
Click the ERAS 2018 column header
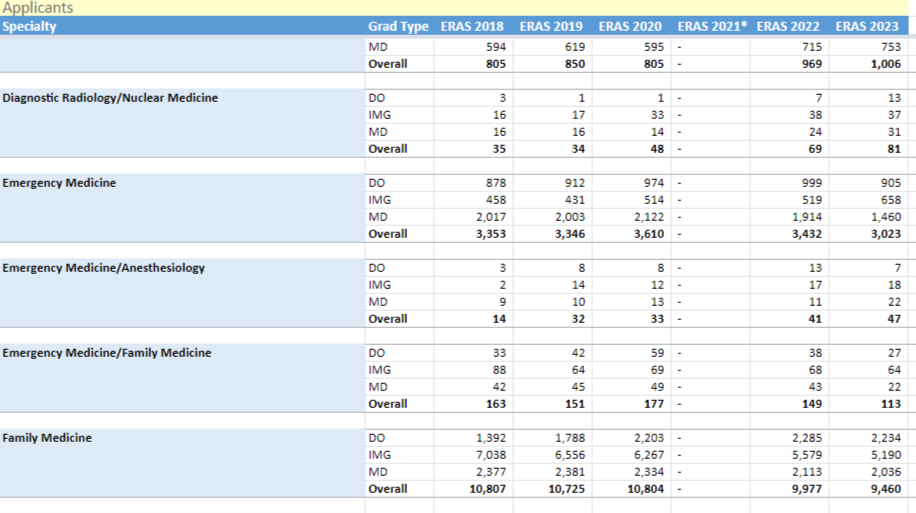tap(472, 26)
